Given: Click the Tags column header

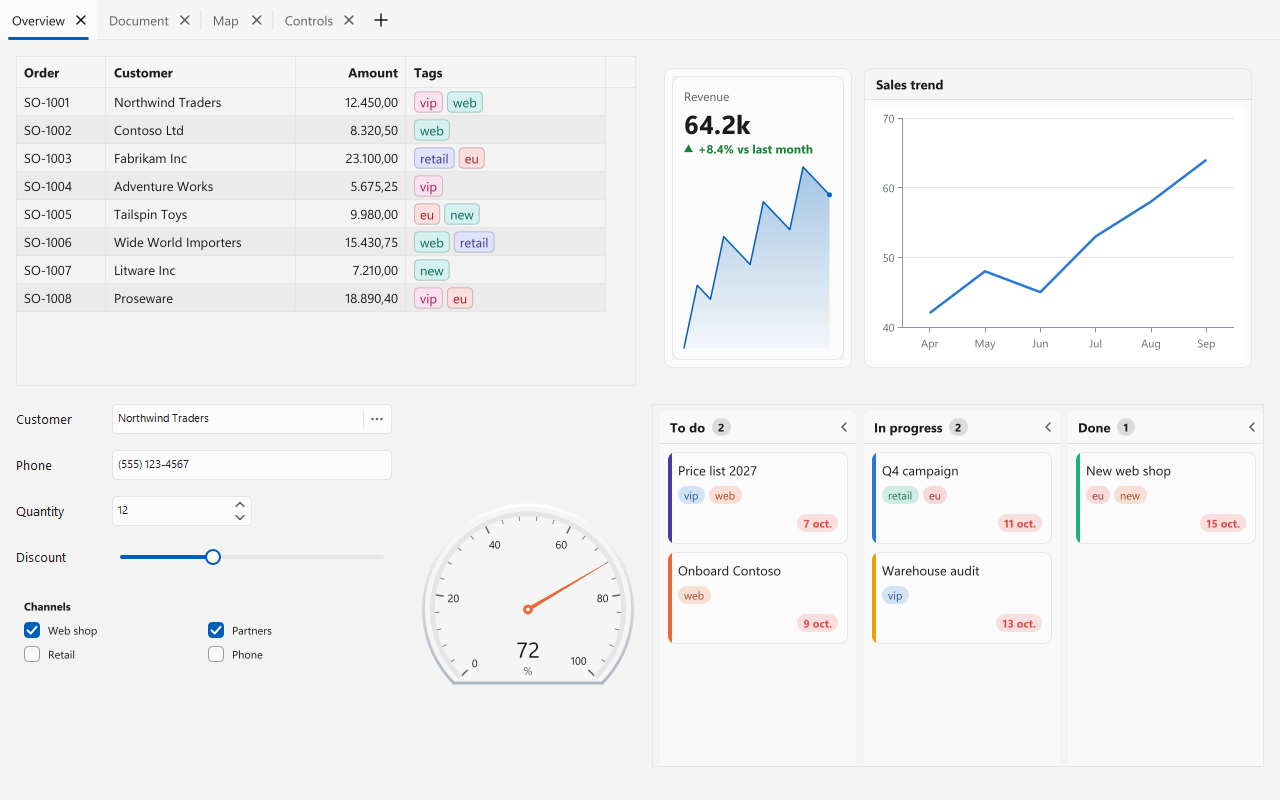Looking at the screenshot, I should [x=506, y=72].
